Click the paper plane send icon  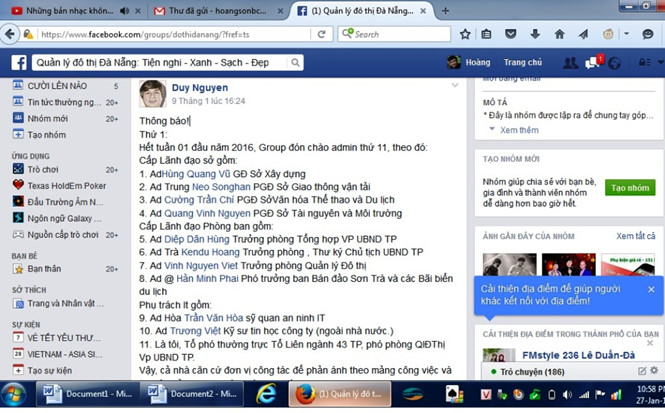[x=584, y=34]
